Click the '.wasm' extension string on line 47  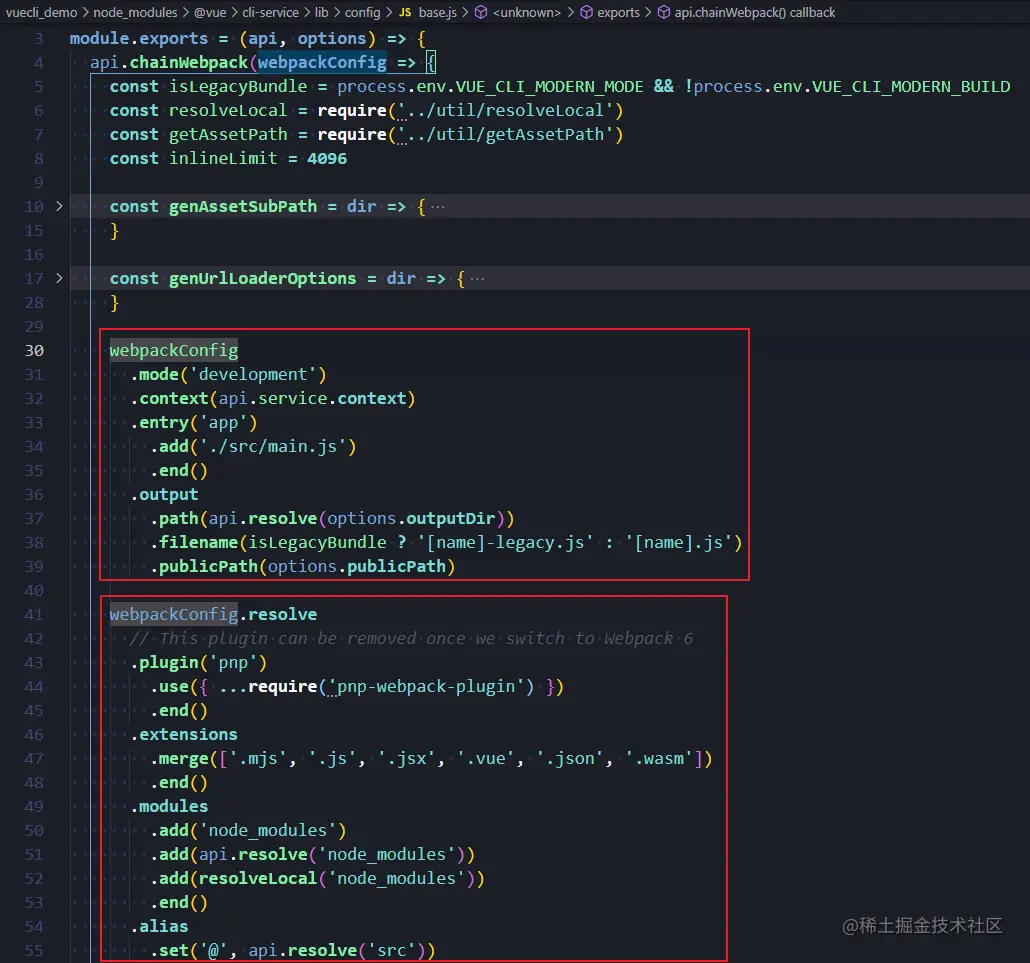pos(658,759)
